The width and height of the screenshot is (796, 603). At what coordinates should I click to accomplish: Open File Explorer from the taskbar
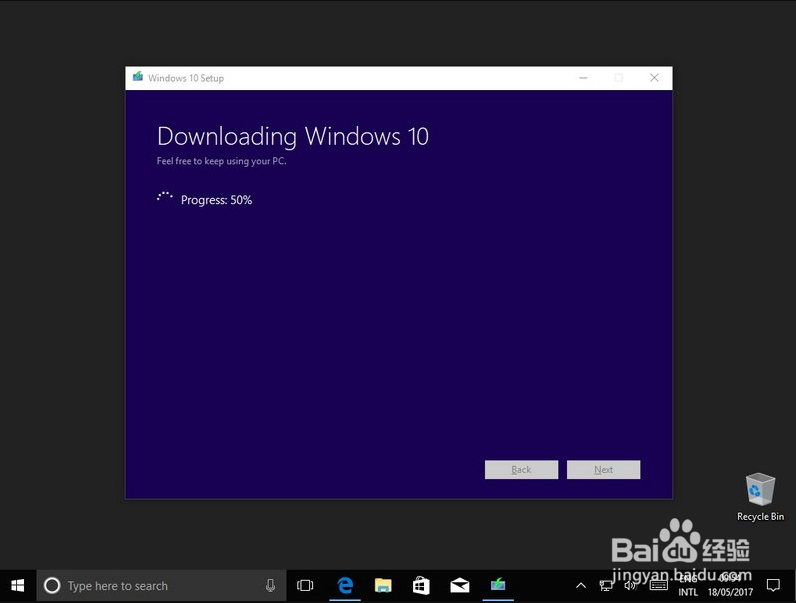coord(383,586)
